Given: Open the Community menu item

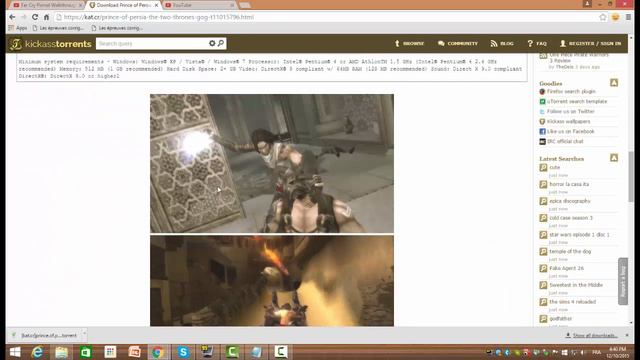Looking at the screenshot, I should click(x=458, y=43).
